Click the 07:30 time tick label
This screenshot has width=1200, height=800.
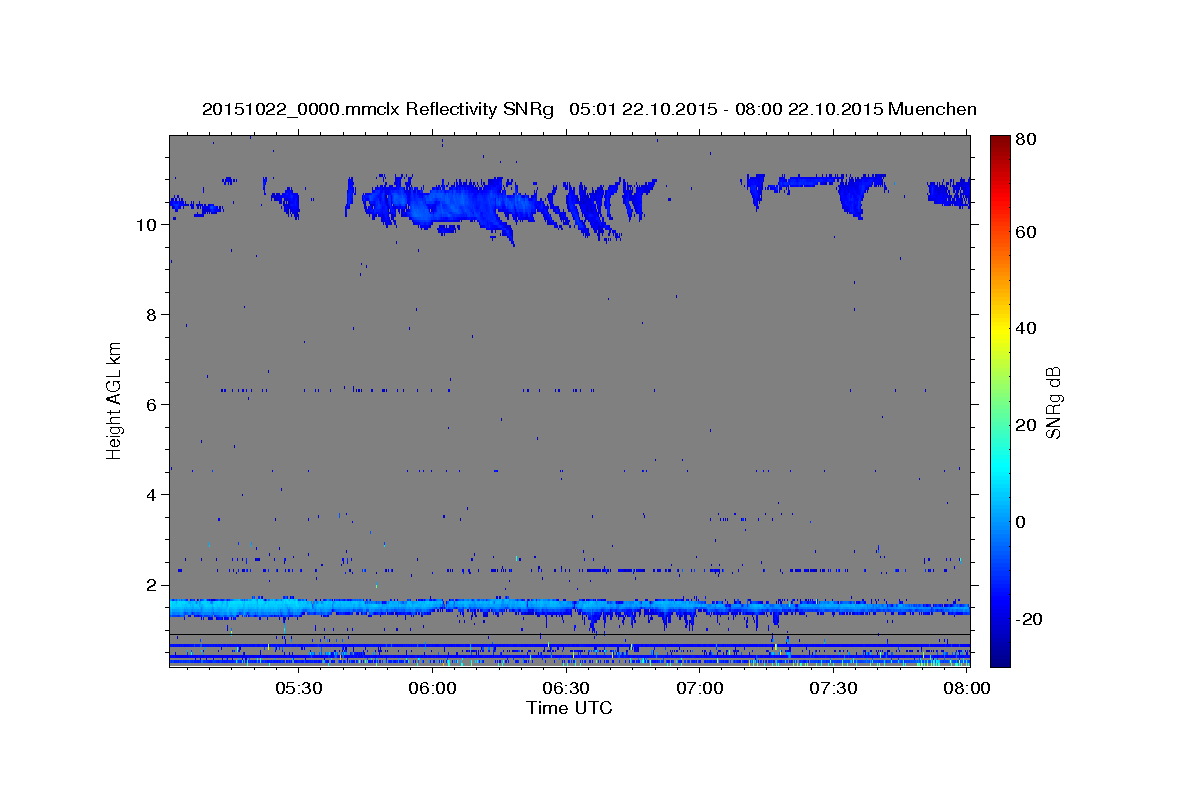[833, 688]
